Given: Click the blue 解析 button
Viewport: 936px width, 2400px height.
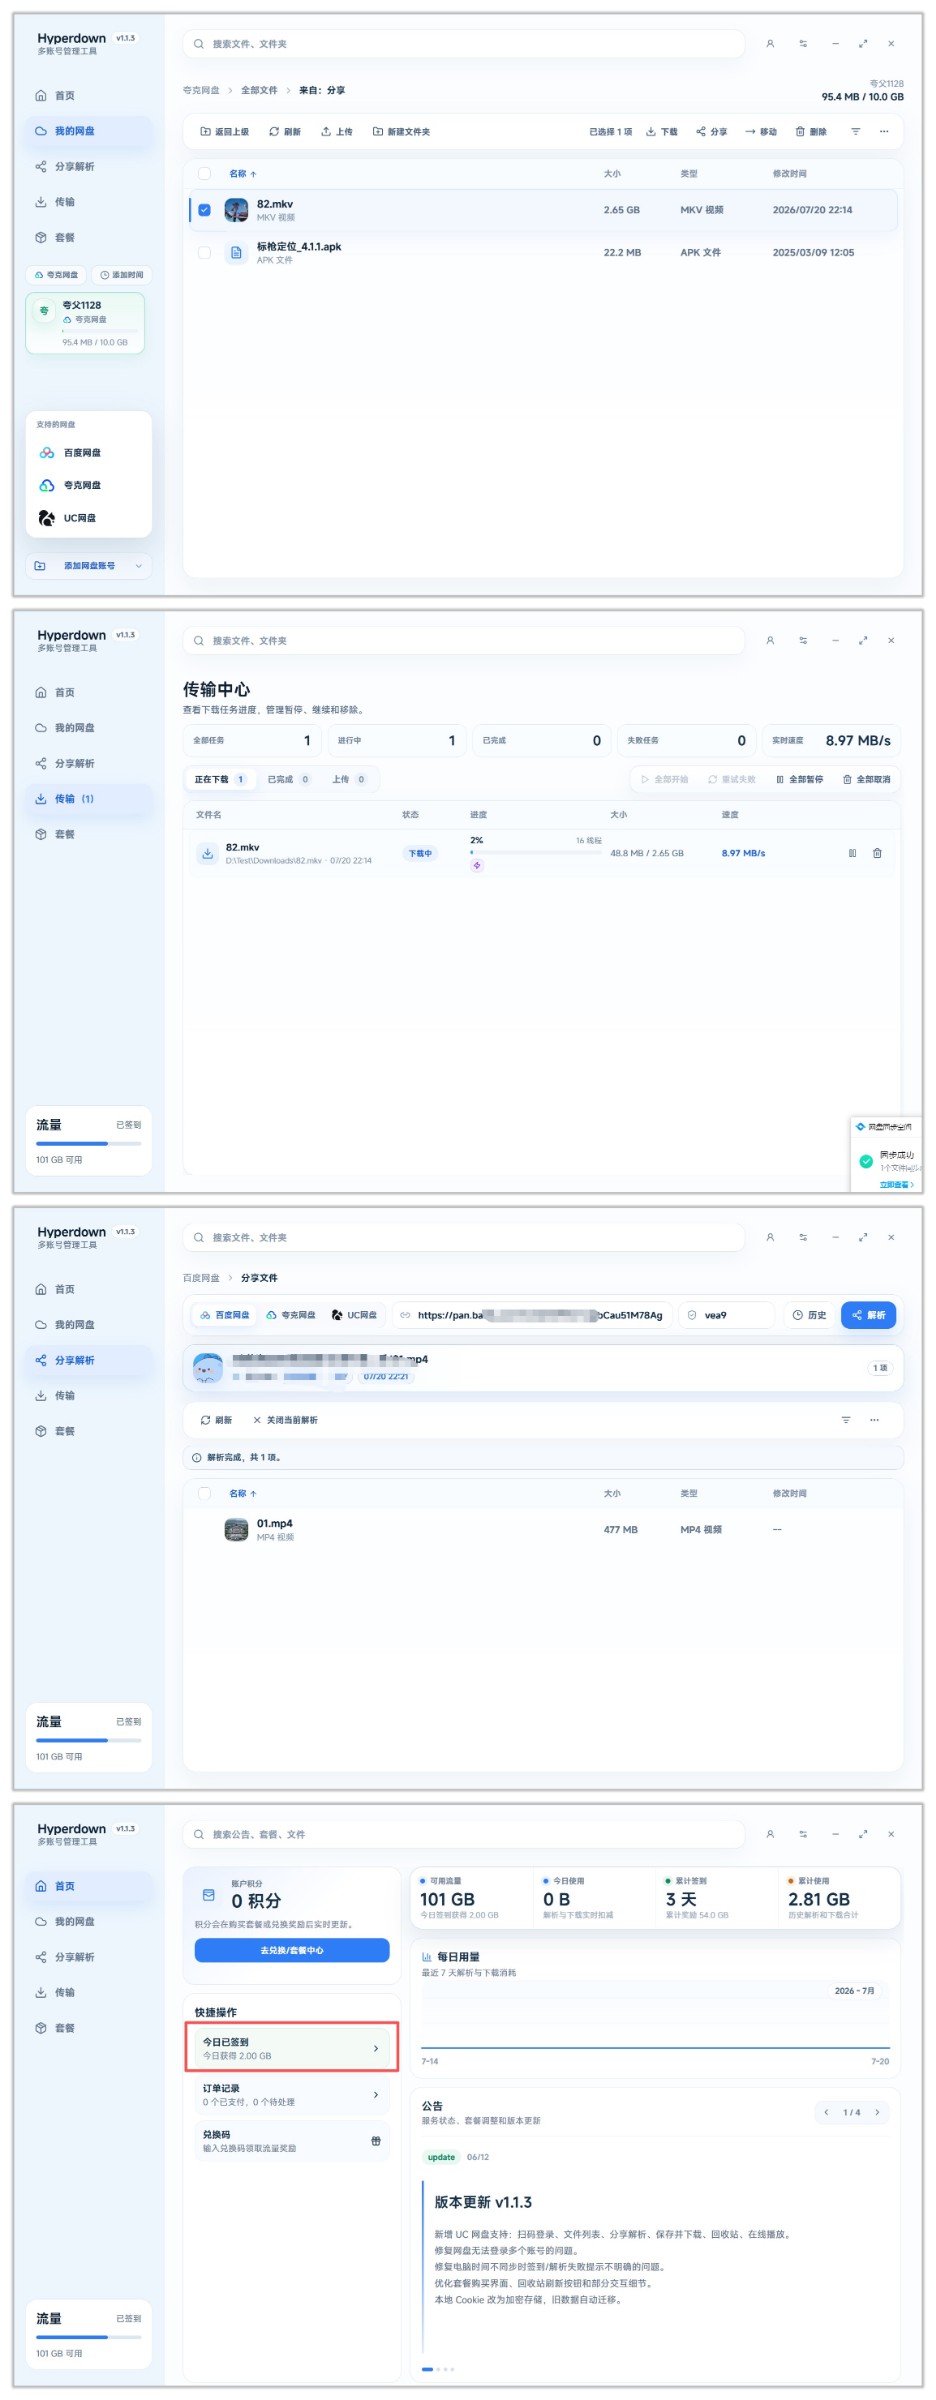Looking at the screenshot, I should pos(868,1315).
